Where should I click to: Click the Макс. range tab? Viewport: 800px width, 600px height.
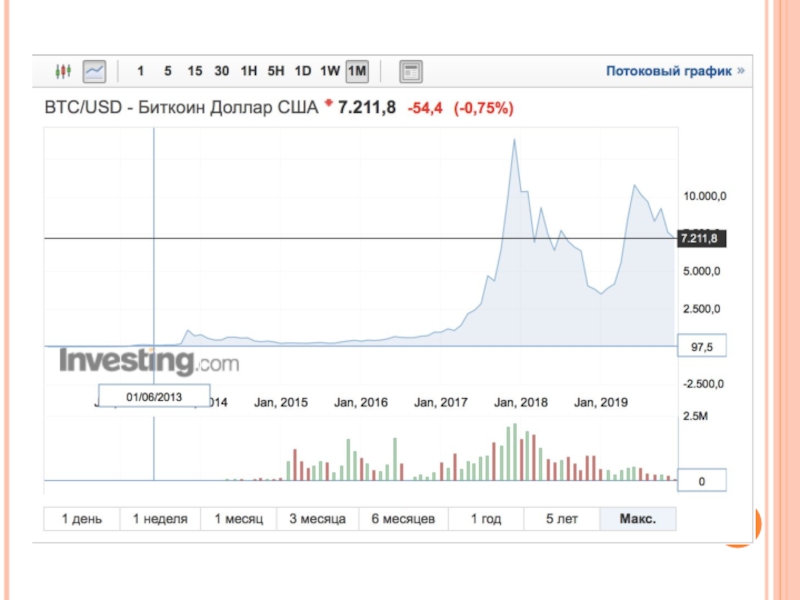(x=637, y=519)
